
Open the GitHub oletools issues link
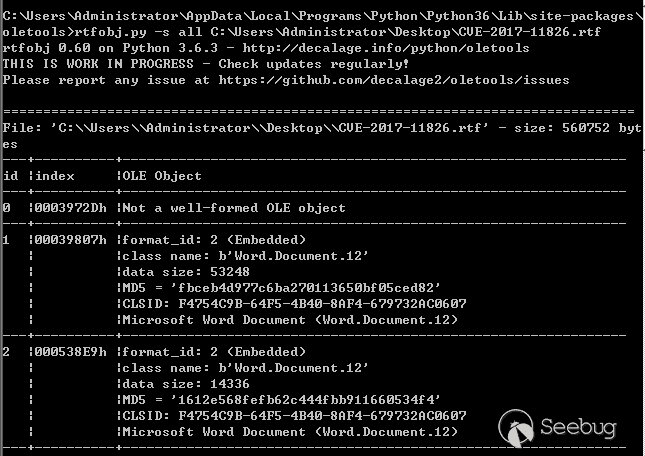click(x=395, y=80)
